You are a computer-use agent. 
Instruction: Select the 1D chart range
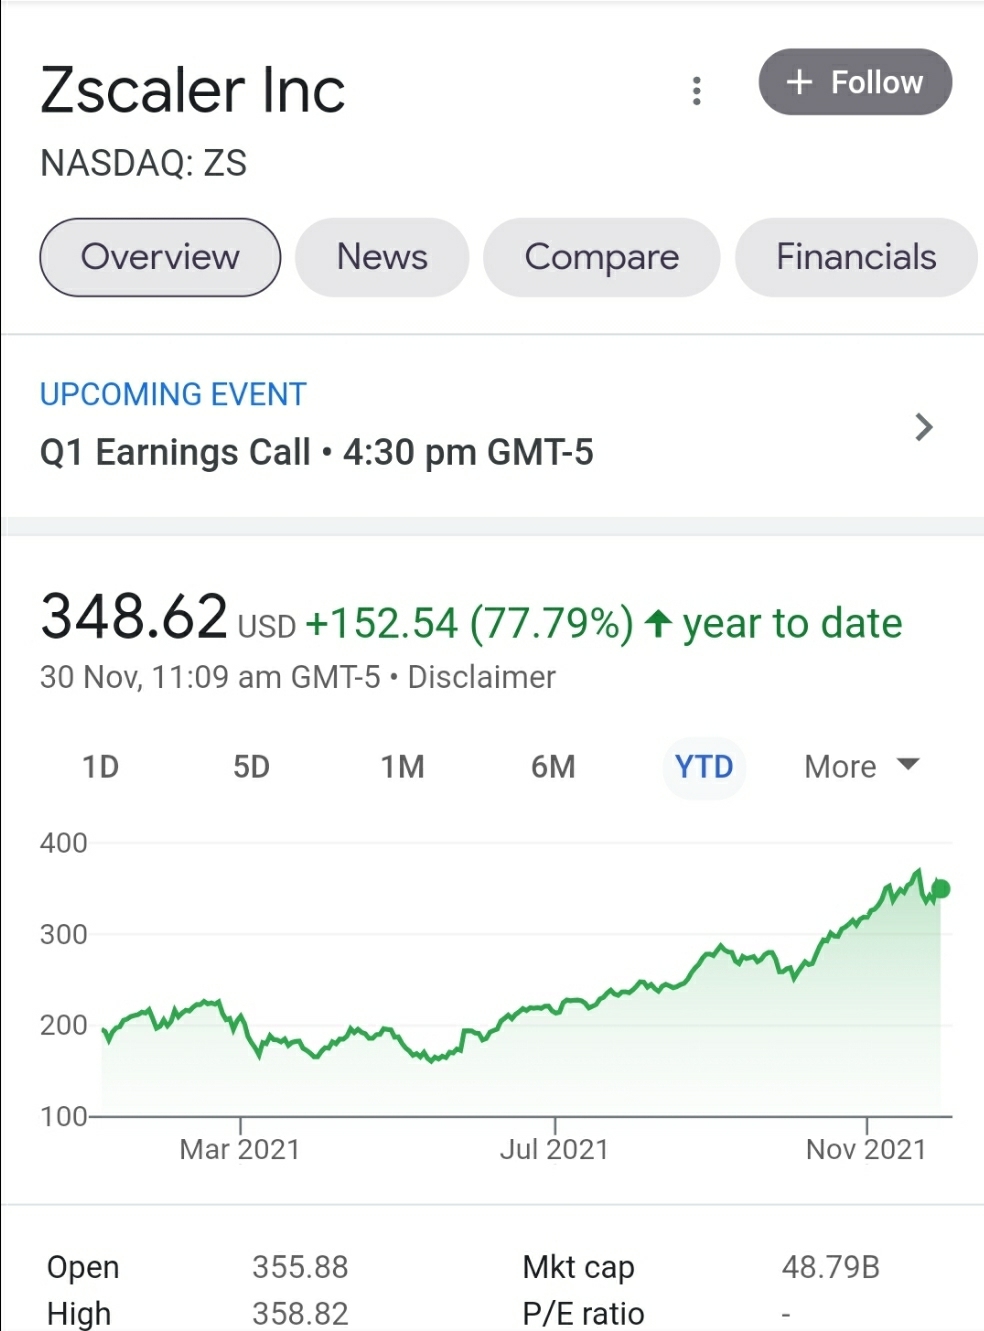(x=100, y=767)
